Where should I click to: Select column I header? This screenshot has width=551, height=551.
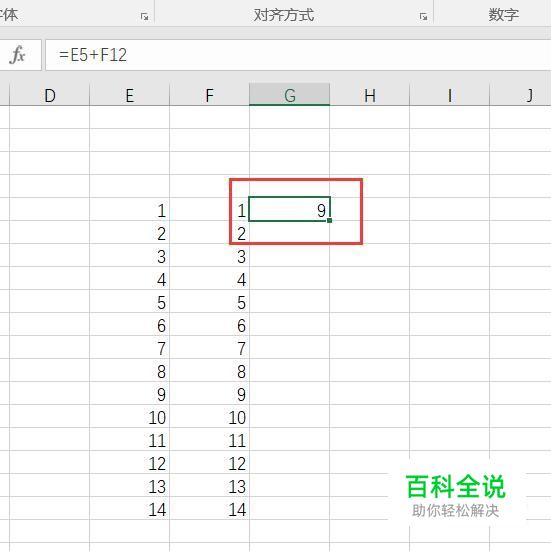[x=449, y=95]
